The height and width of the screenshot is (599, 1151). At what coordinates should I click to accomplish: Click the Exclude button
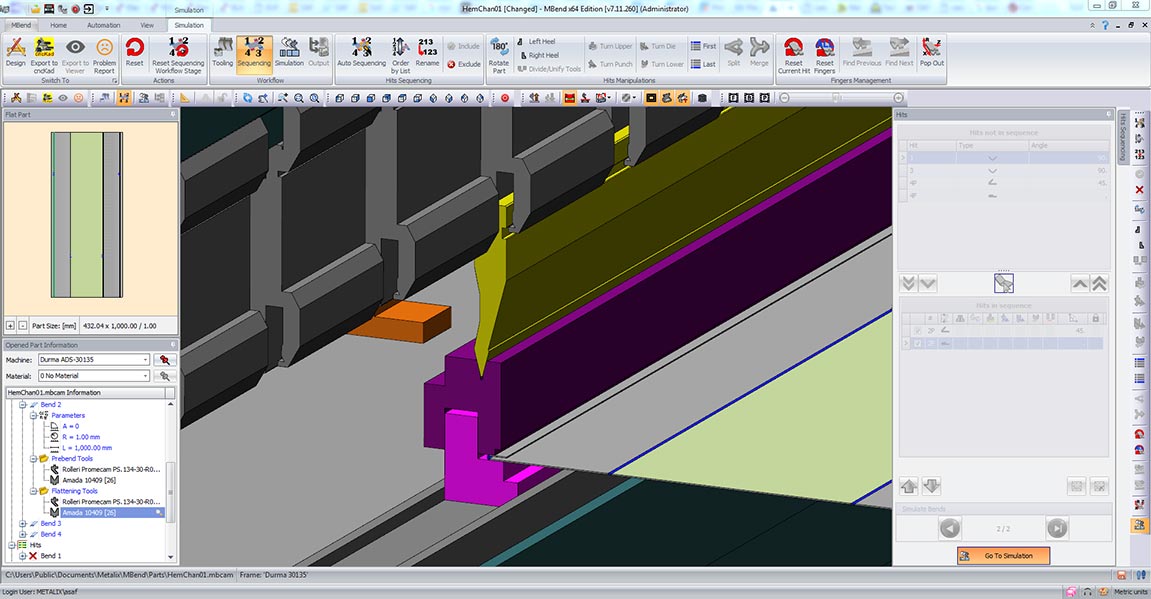pyautogui.click(x=464, y=64)
